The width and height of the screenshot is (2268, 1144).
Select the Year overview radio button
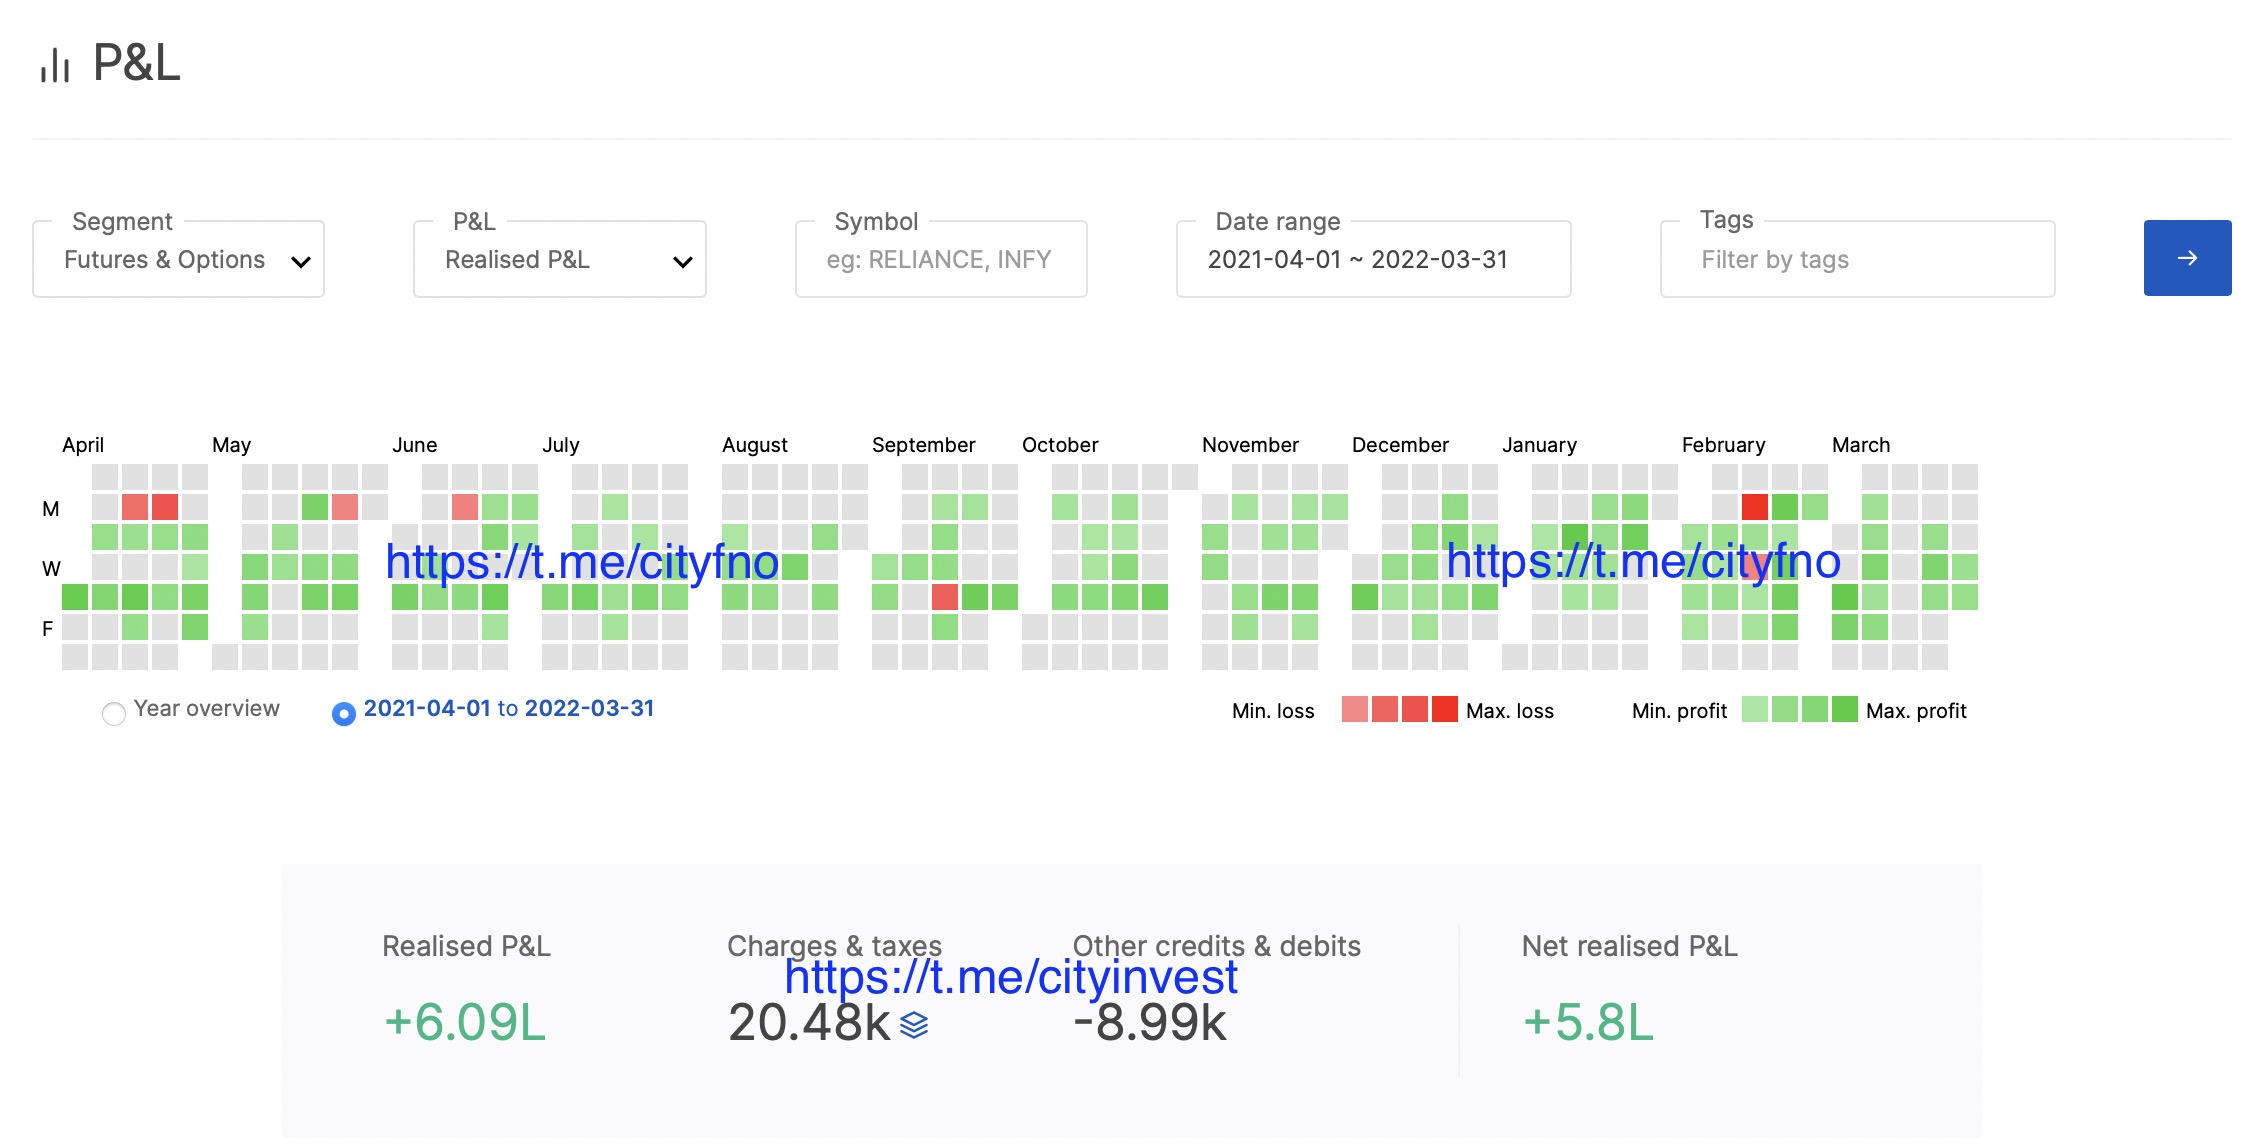tap(114, 713)
